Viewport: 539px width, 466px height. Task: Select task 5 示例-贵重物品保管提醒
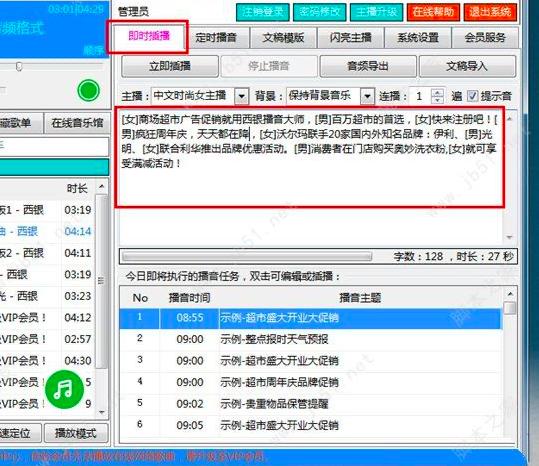[311, 404]
